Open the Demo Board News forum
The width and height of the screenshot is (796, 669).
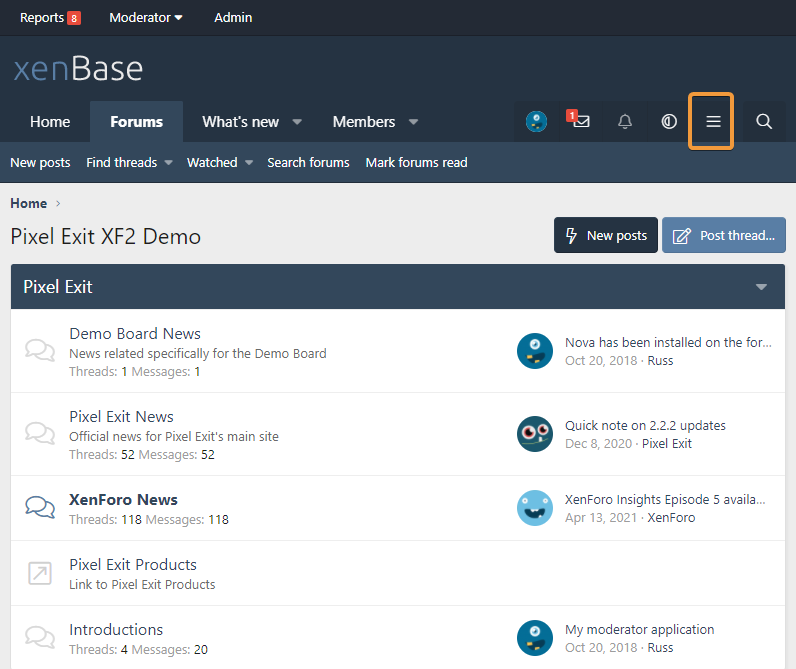[135, 333]
